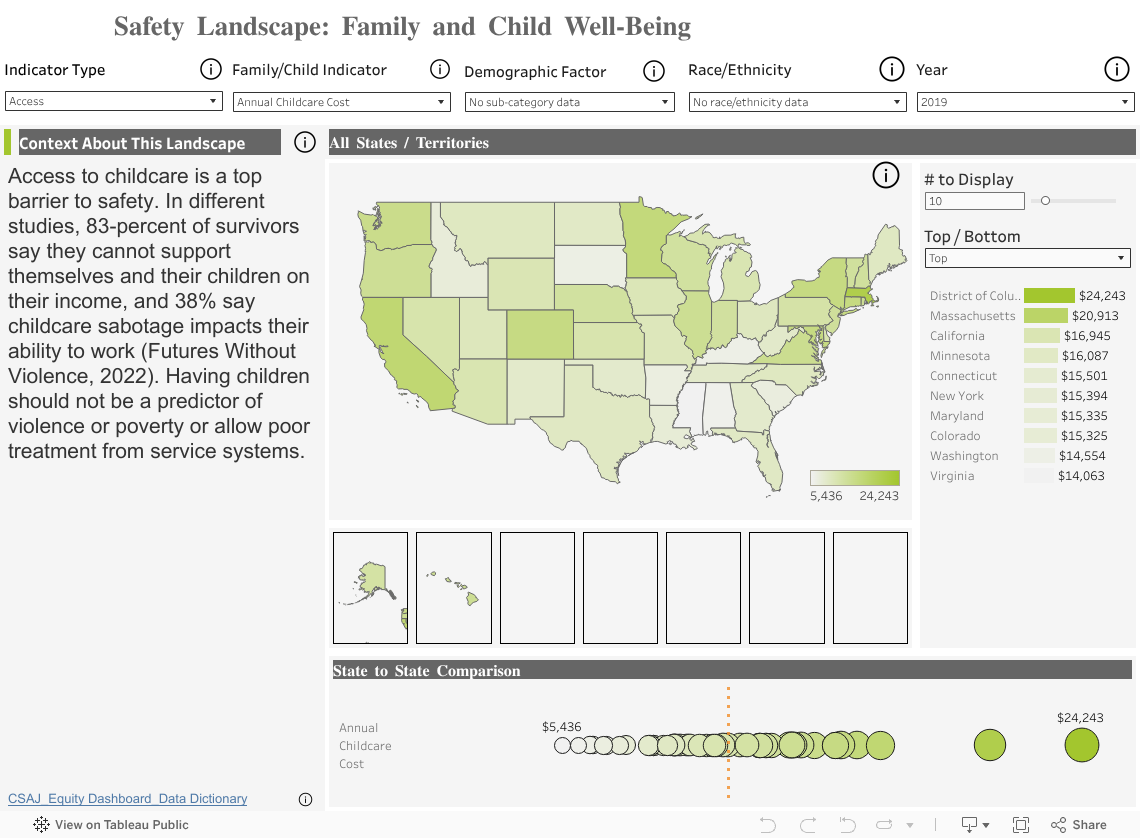Image resolution: width=1140 pixels, height=838 pixels.
Task: Click the info icon on the map panel
Action: (885, 175)
